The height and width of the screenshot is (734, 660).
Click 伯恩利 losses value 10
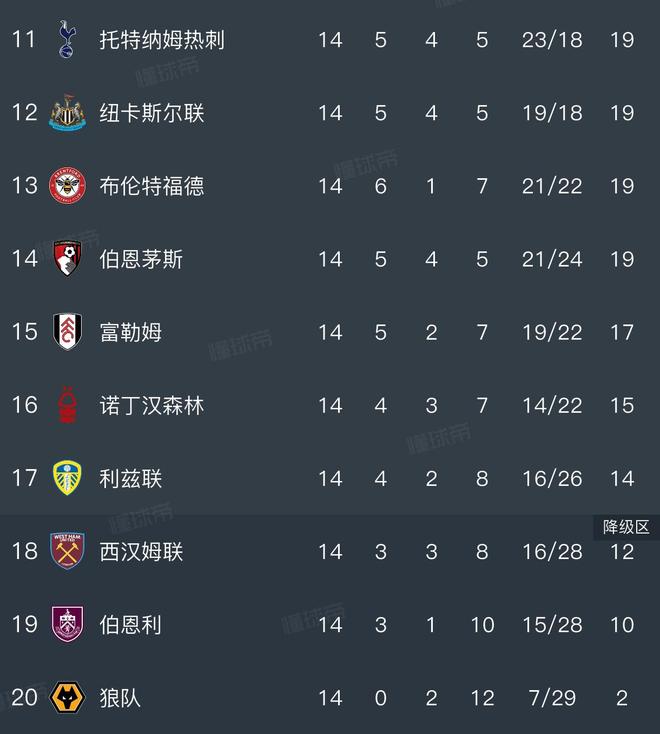tap(482, 625)
